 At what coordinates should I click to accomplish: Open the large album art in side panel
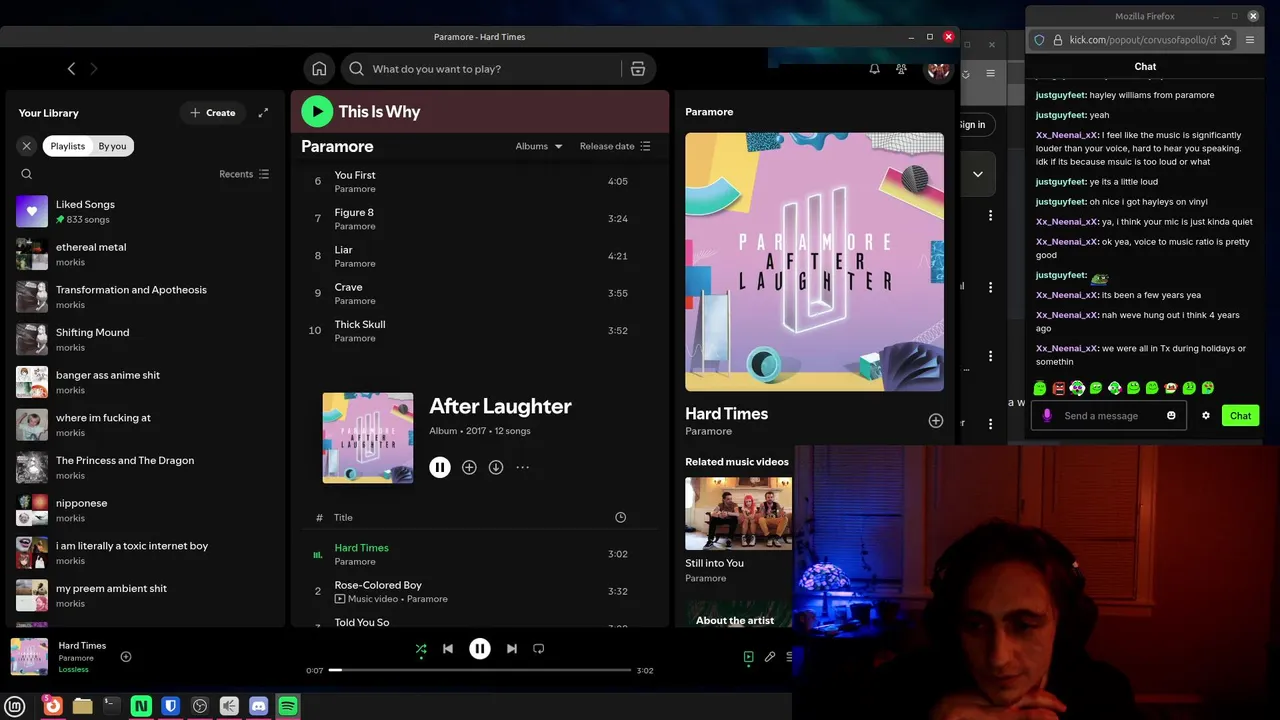point(814,262)
